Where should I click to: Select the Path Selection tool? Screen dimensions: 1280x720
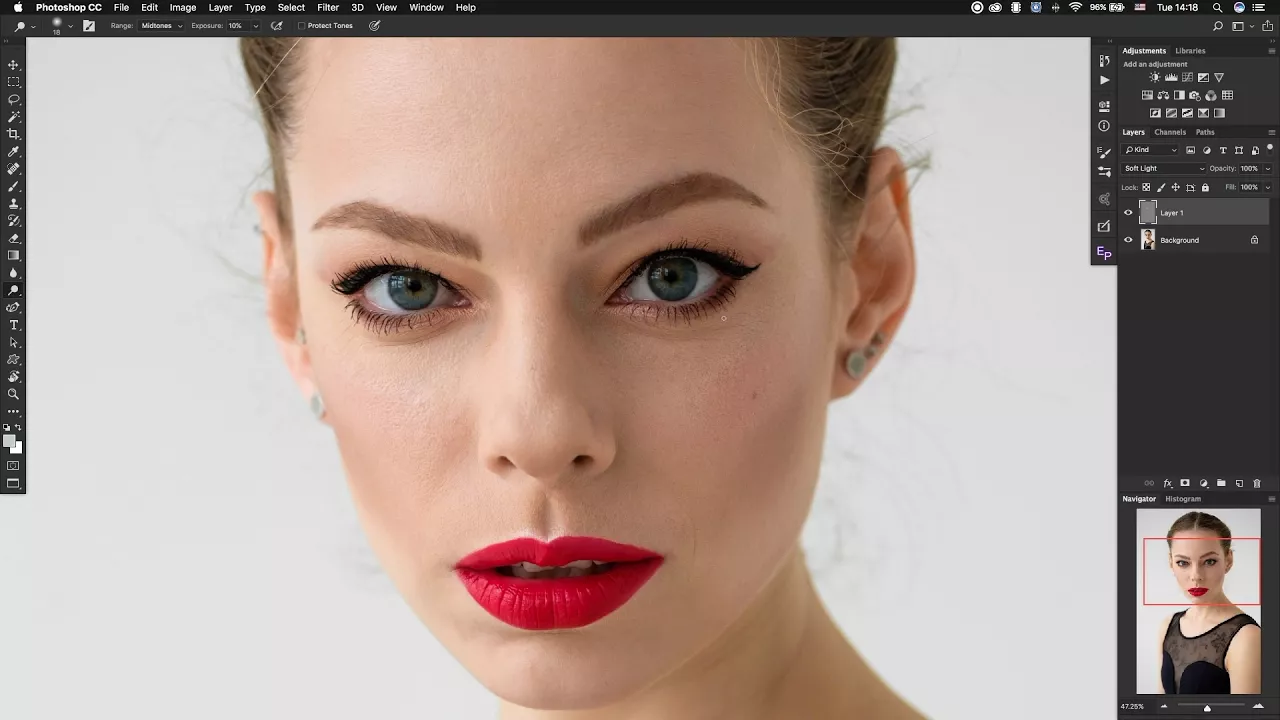coord(13,342)
